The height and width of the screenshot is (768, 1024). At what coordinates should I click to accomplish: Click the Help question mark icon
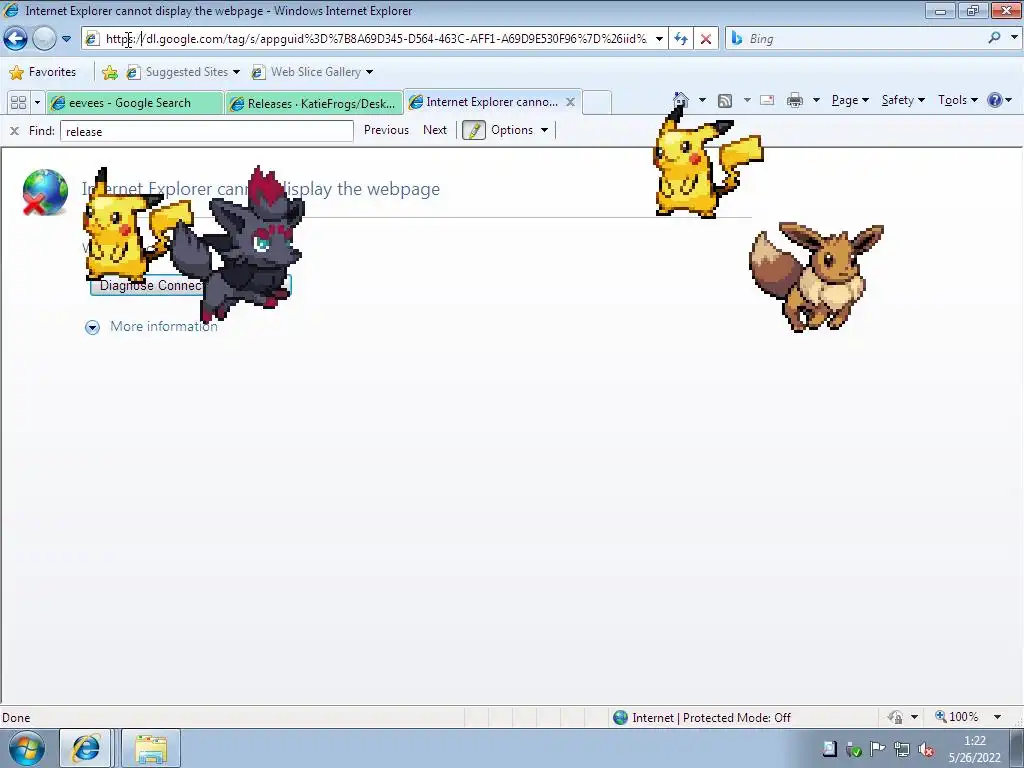pyautogui.click(x=995, y=100)
